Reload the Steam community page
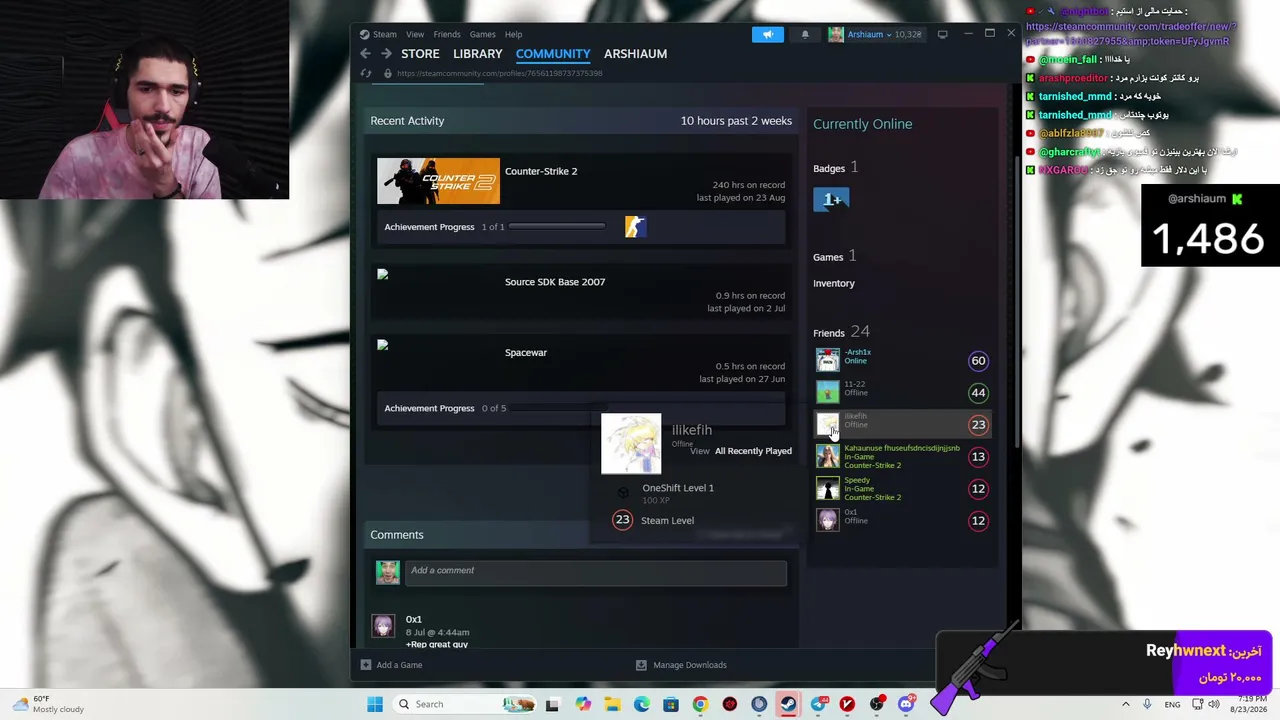Viewport: 1280px width, 720px height. (x=366, y=73)
